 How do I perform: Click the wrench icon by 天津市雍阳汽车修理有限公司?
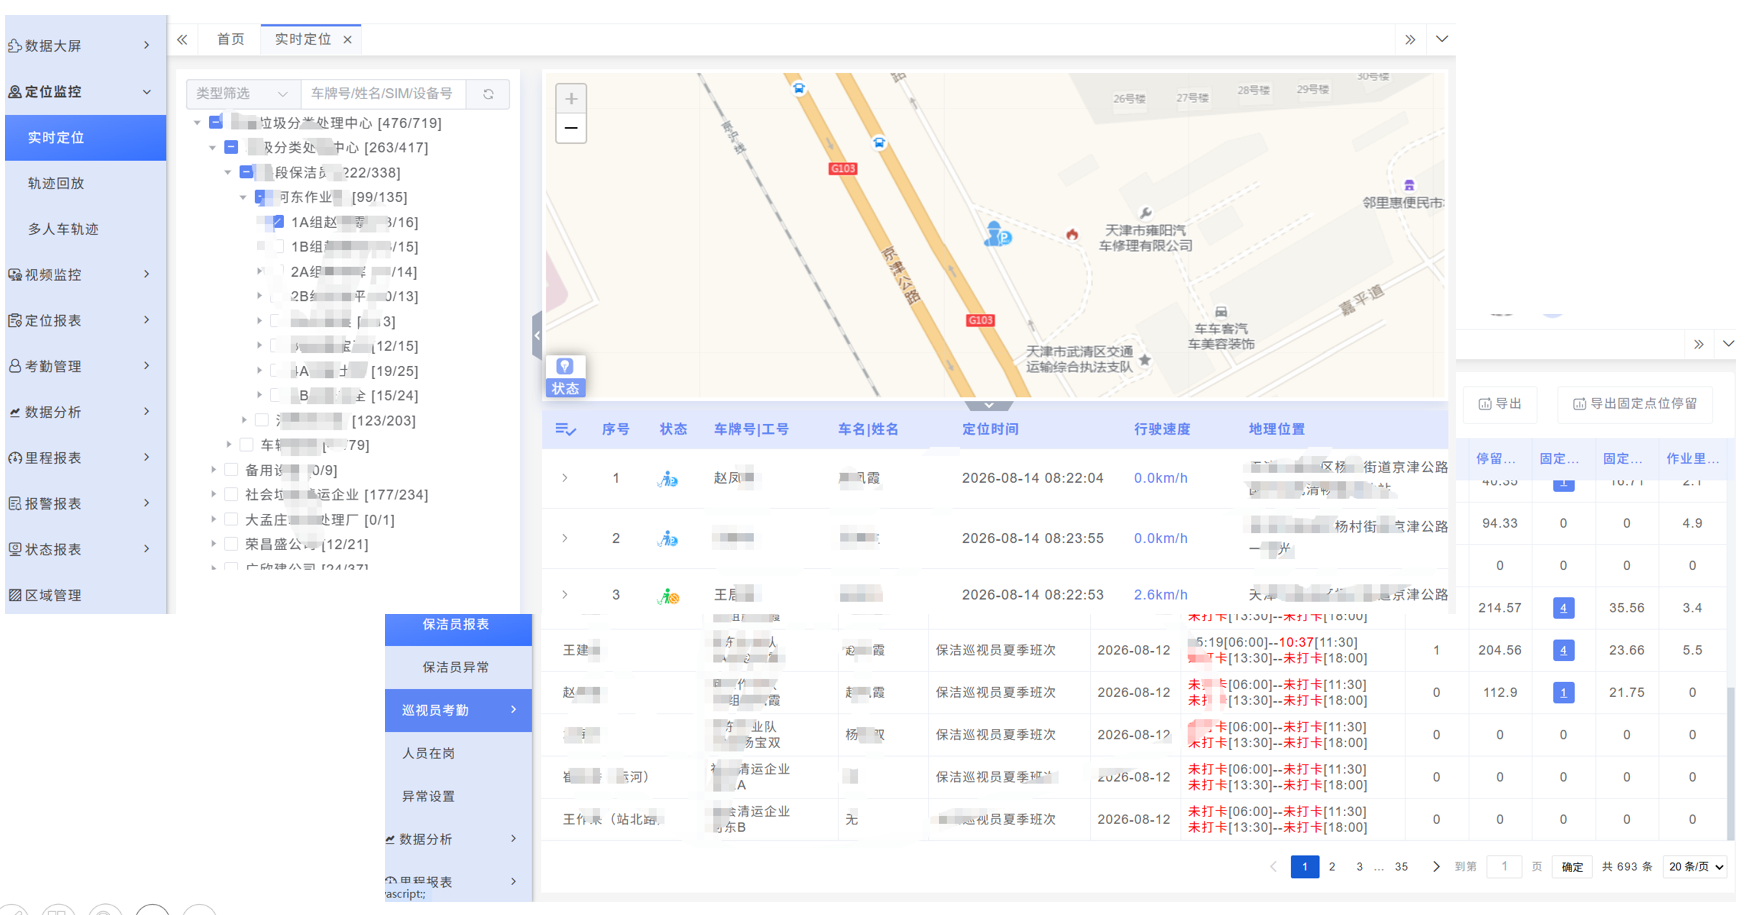(x=1146, y=212)
